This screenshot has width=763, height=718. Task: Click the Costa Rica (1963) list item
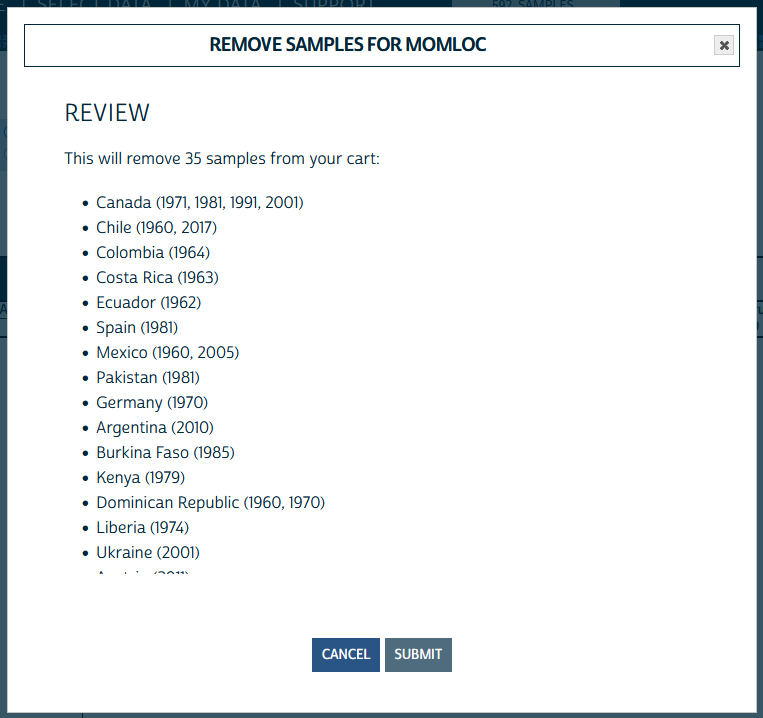click(x=157, y=277)
